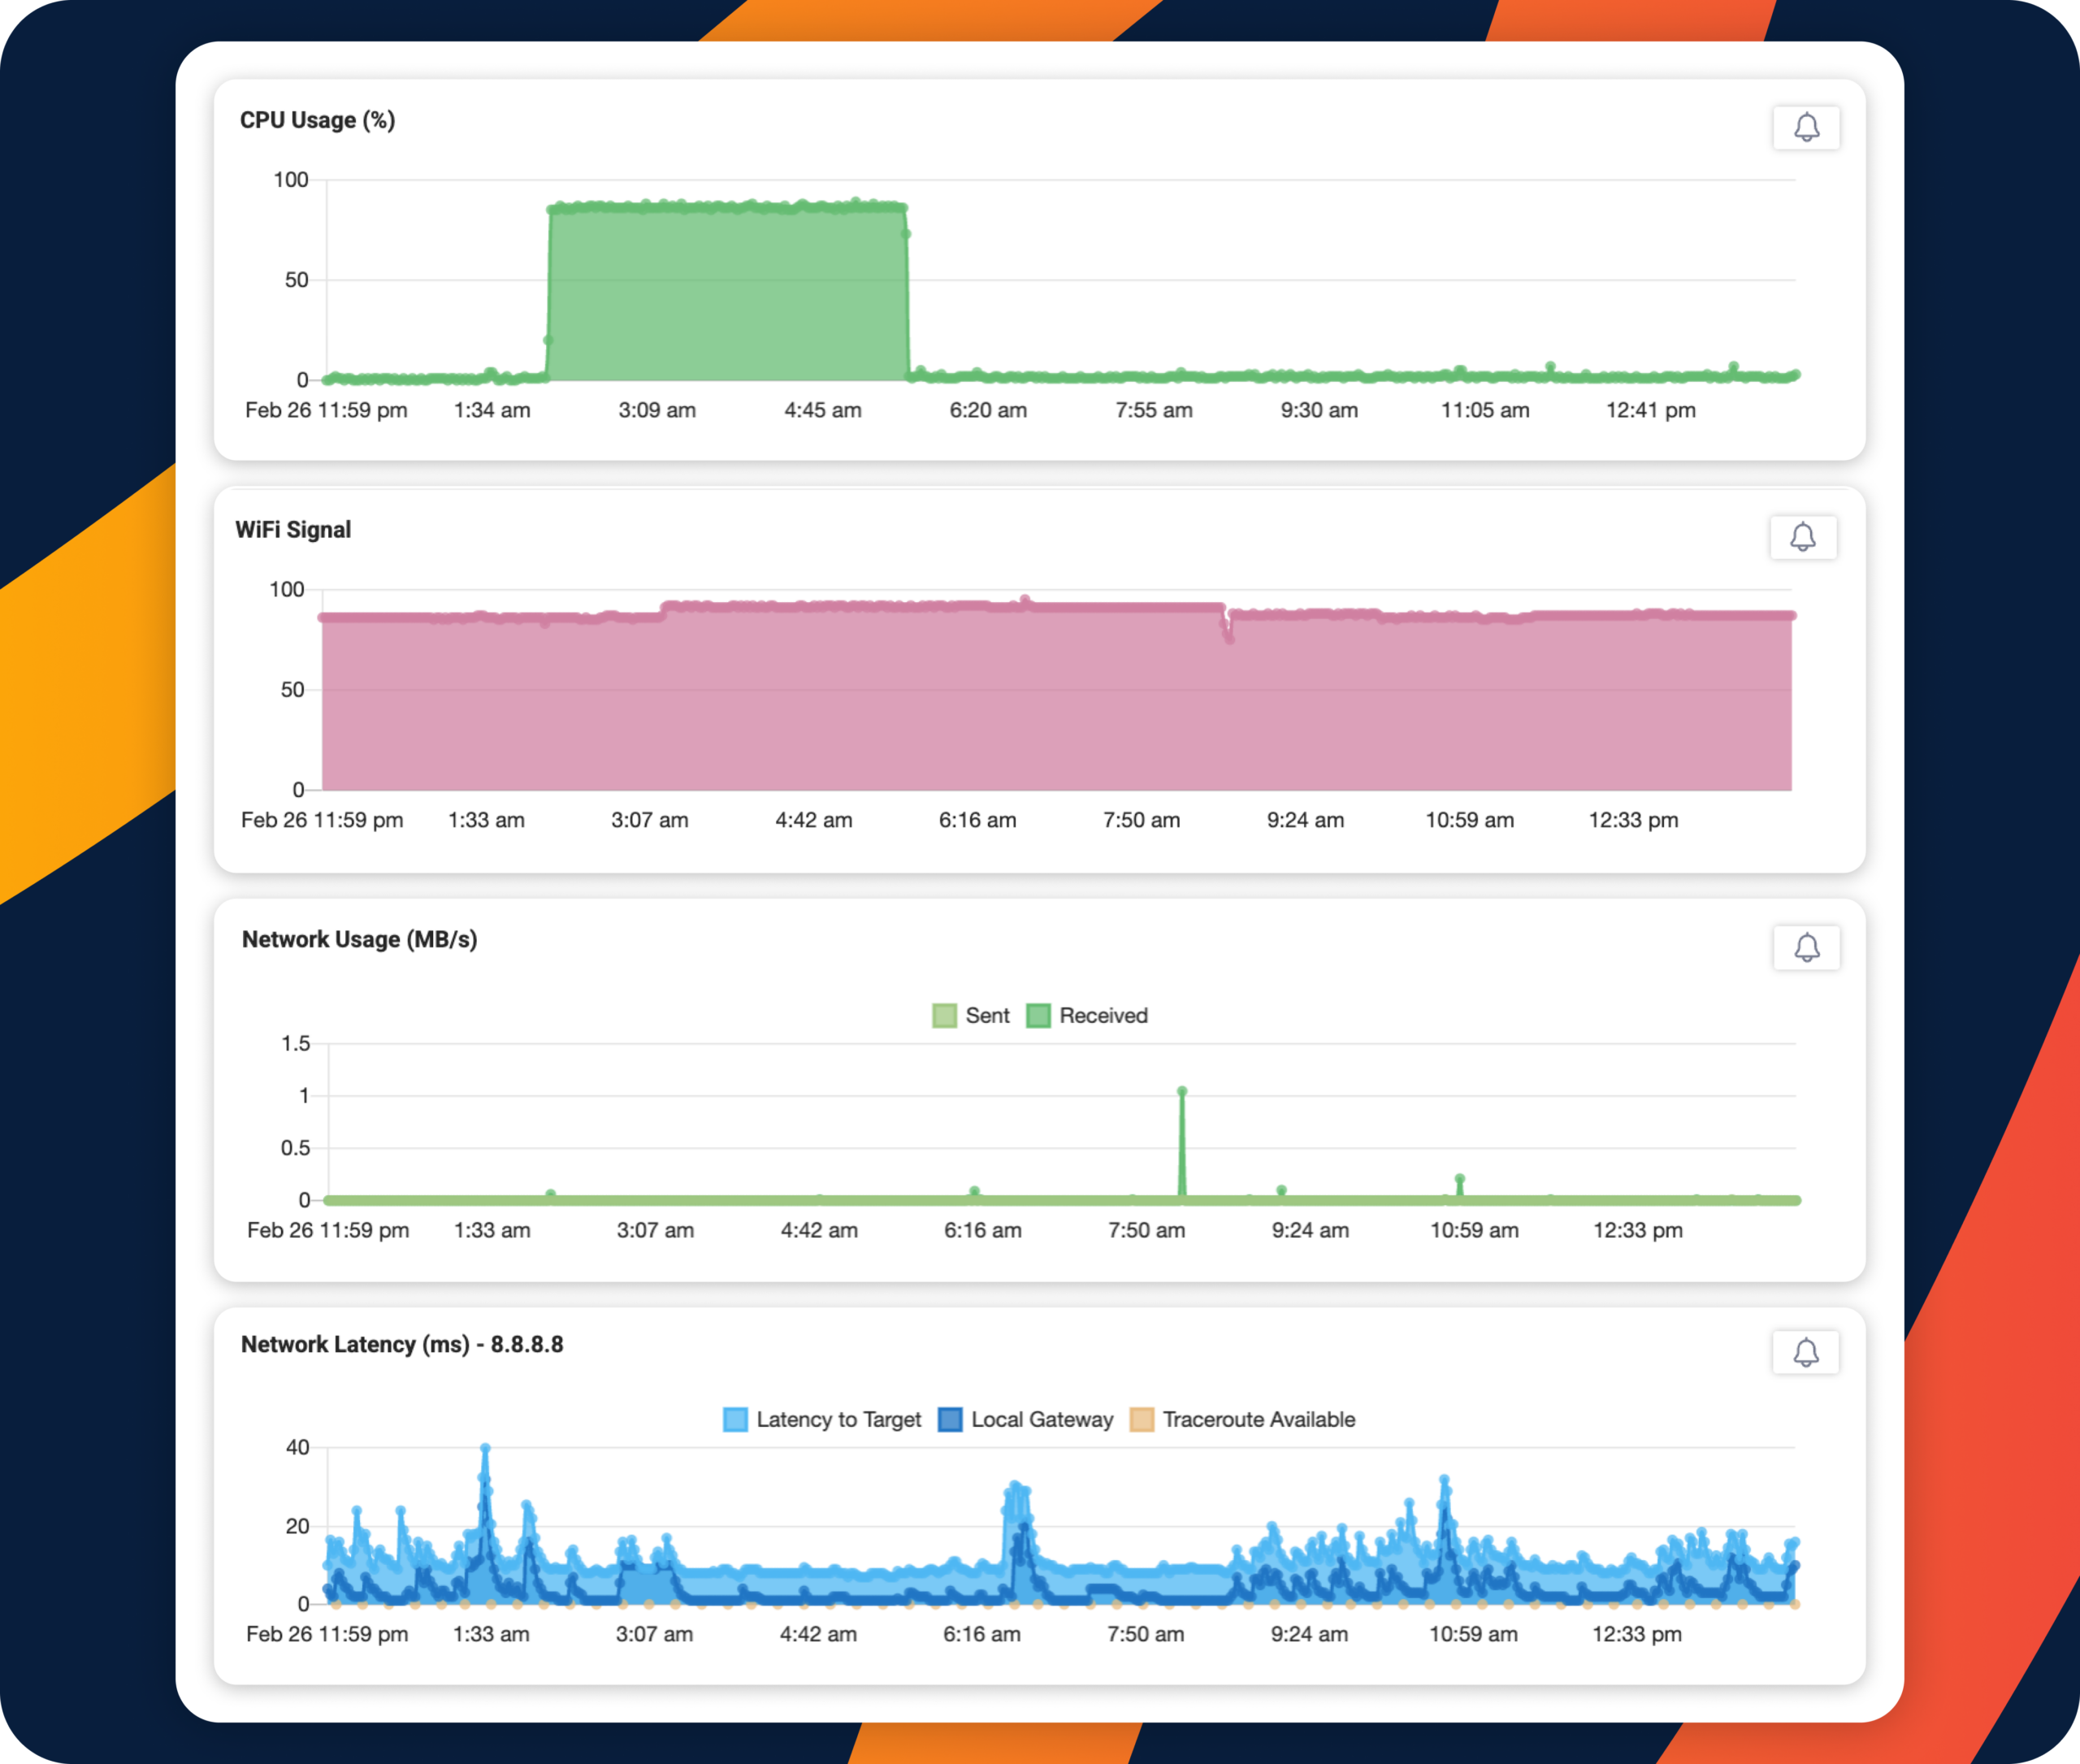Click the WiFi Signal chart title
Image resolution: width=2080 pixels, height=1764 pixels.
click(293, 530)
